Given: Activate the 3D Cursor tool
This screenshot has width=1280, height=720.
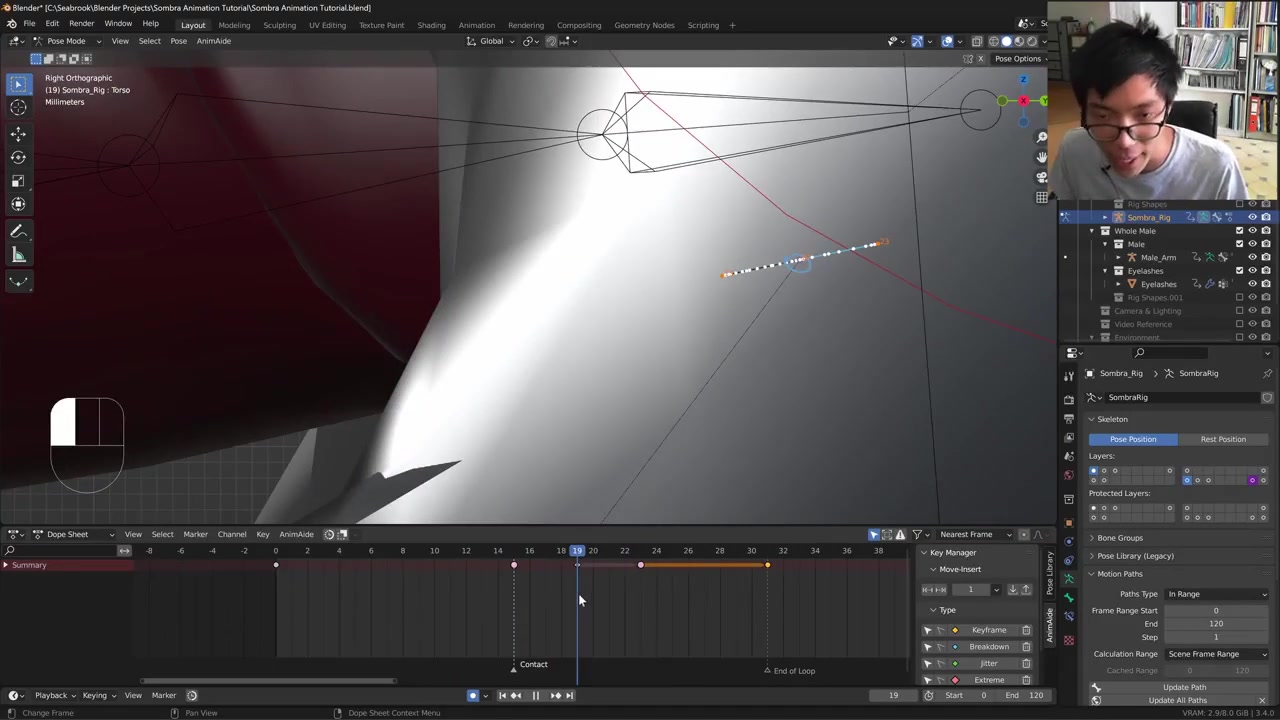Looking at the screenshot, I should 18,107.
